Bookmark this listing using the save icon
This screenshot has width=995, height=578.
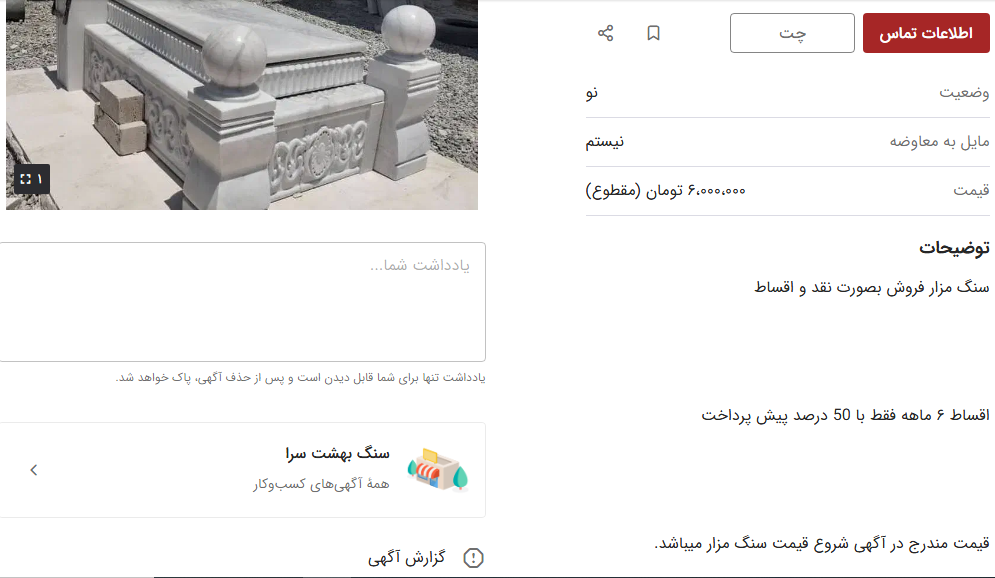click(x=654, y=32)
